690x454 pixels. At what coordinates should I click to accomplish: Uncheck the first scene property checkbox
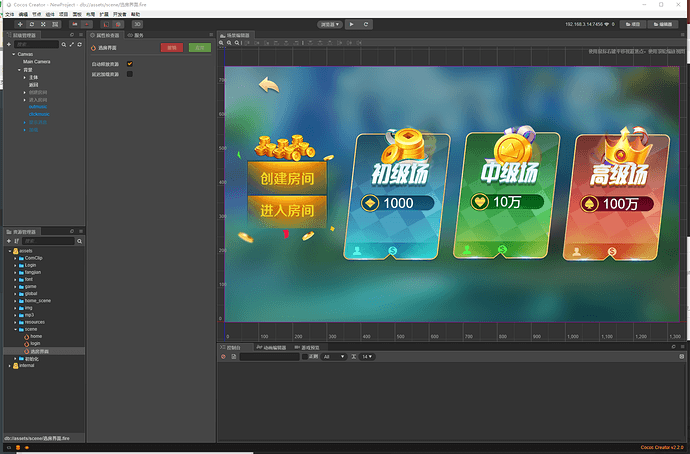pyautogui.click(x=130, y=64)
